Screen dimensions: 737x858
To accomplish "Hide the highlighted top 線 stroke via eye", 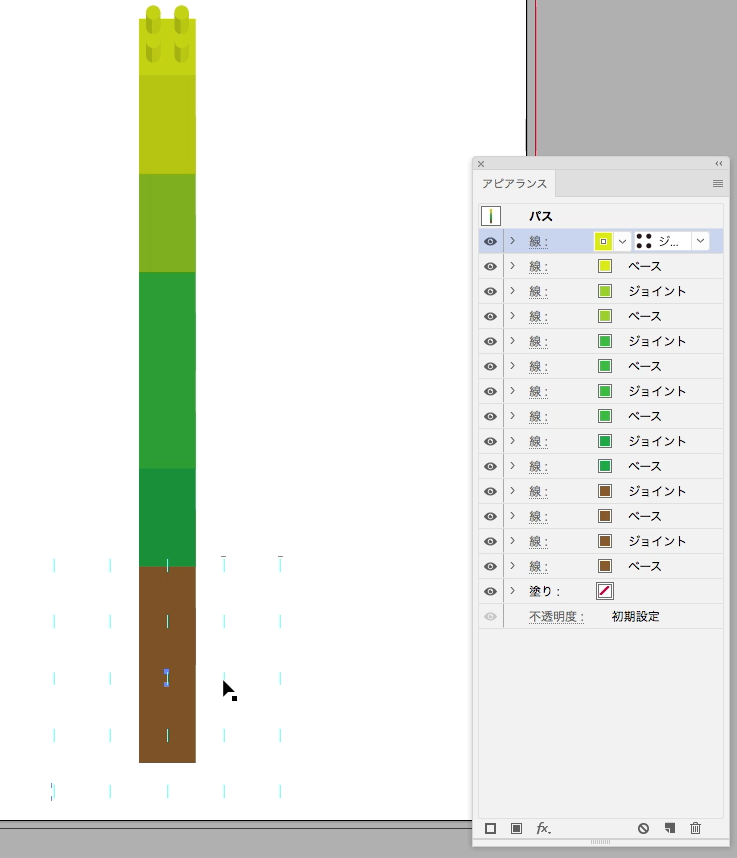I will coord(490,241).
